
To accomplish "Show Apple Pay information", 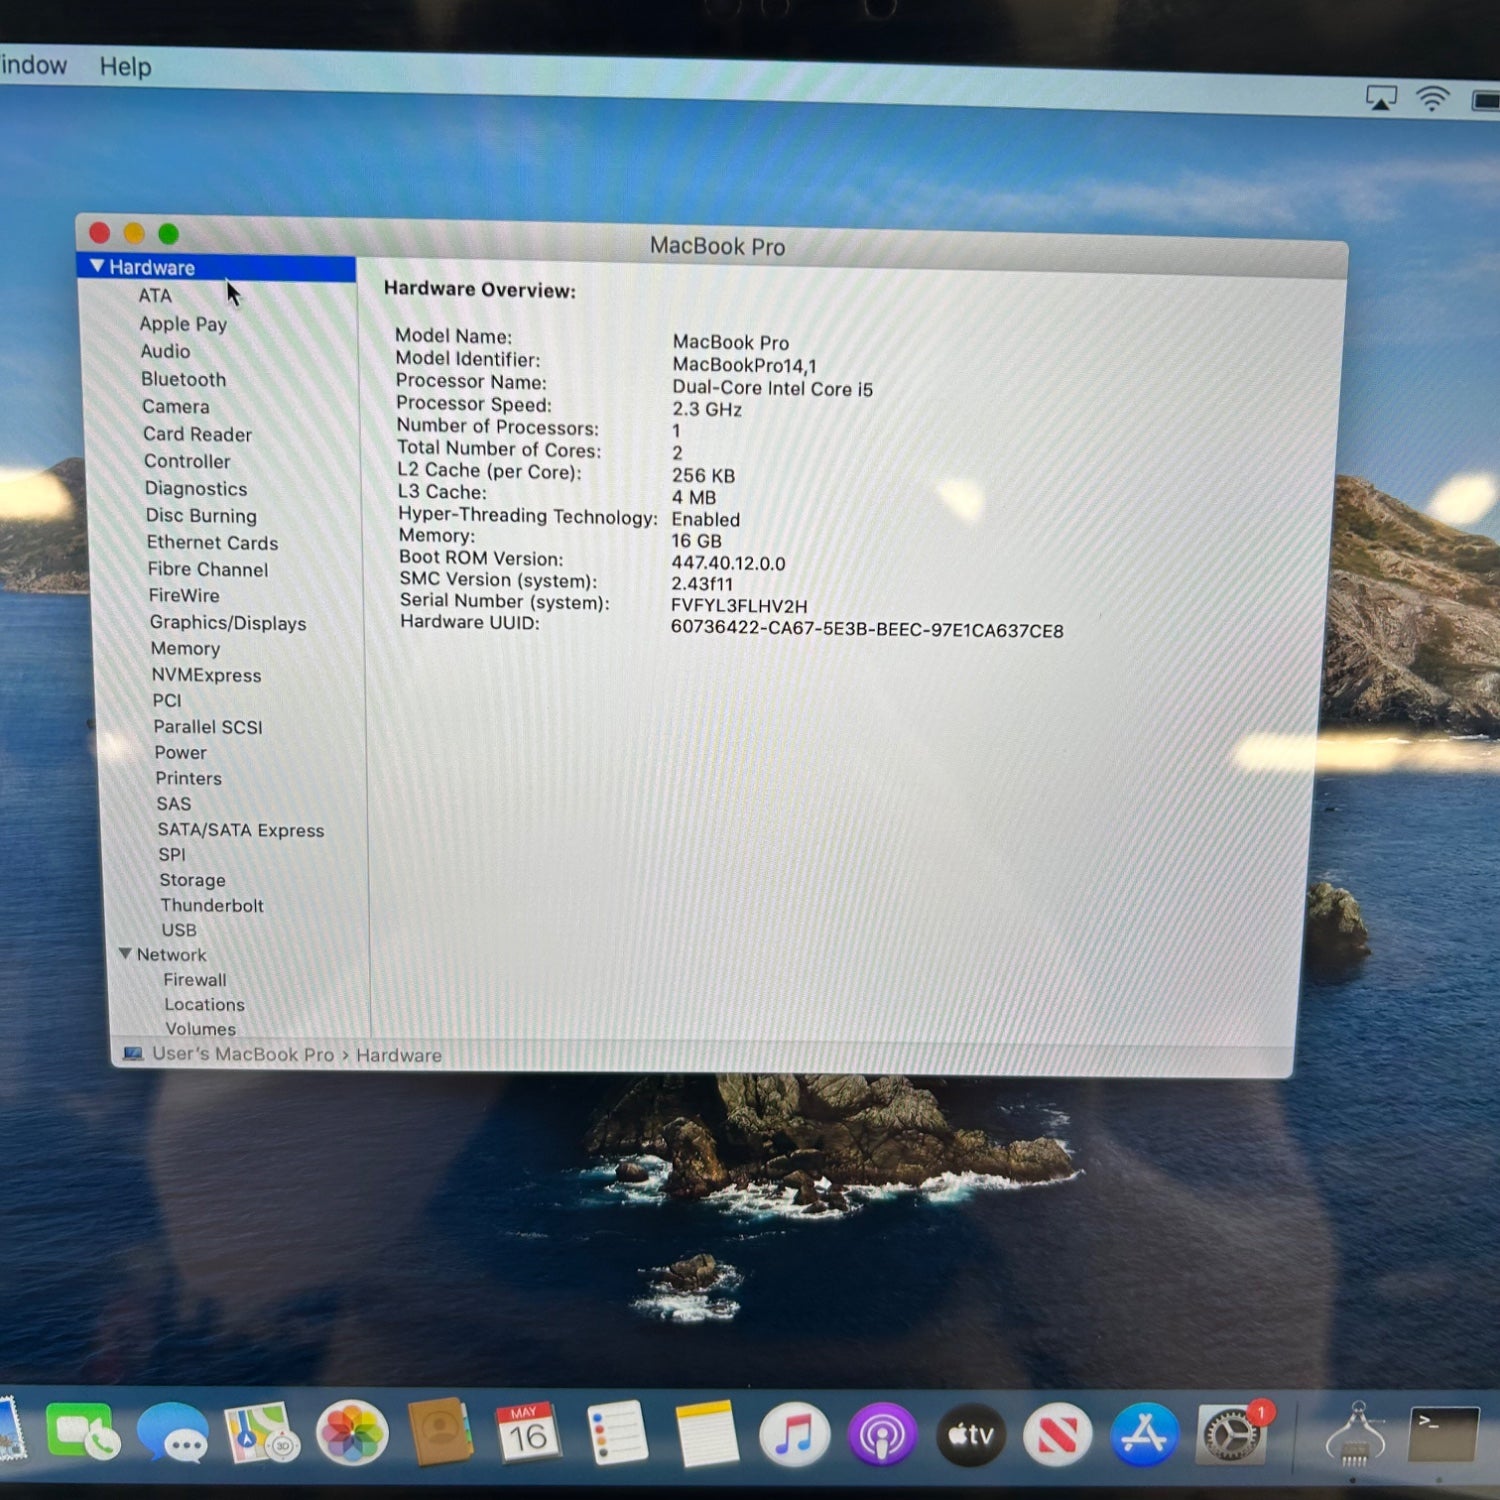I will pyautogui.click(x=183, y=323).
